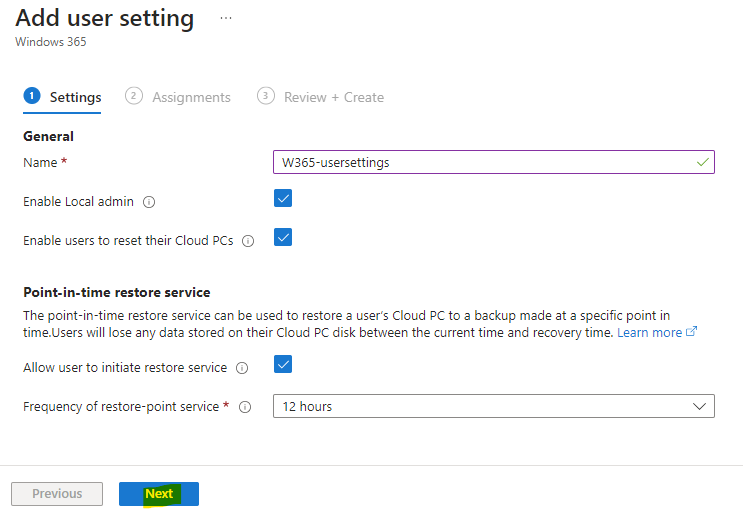Click the Next button

pyautogui.click(x=159, y=494)
